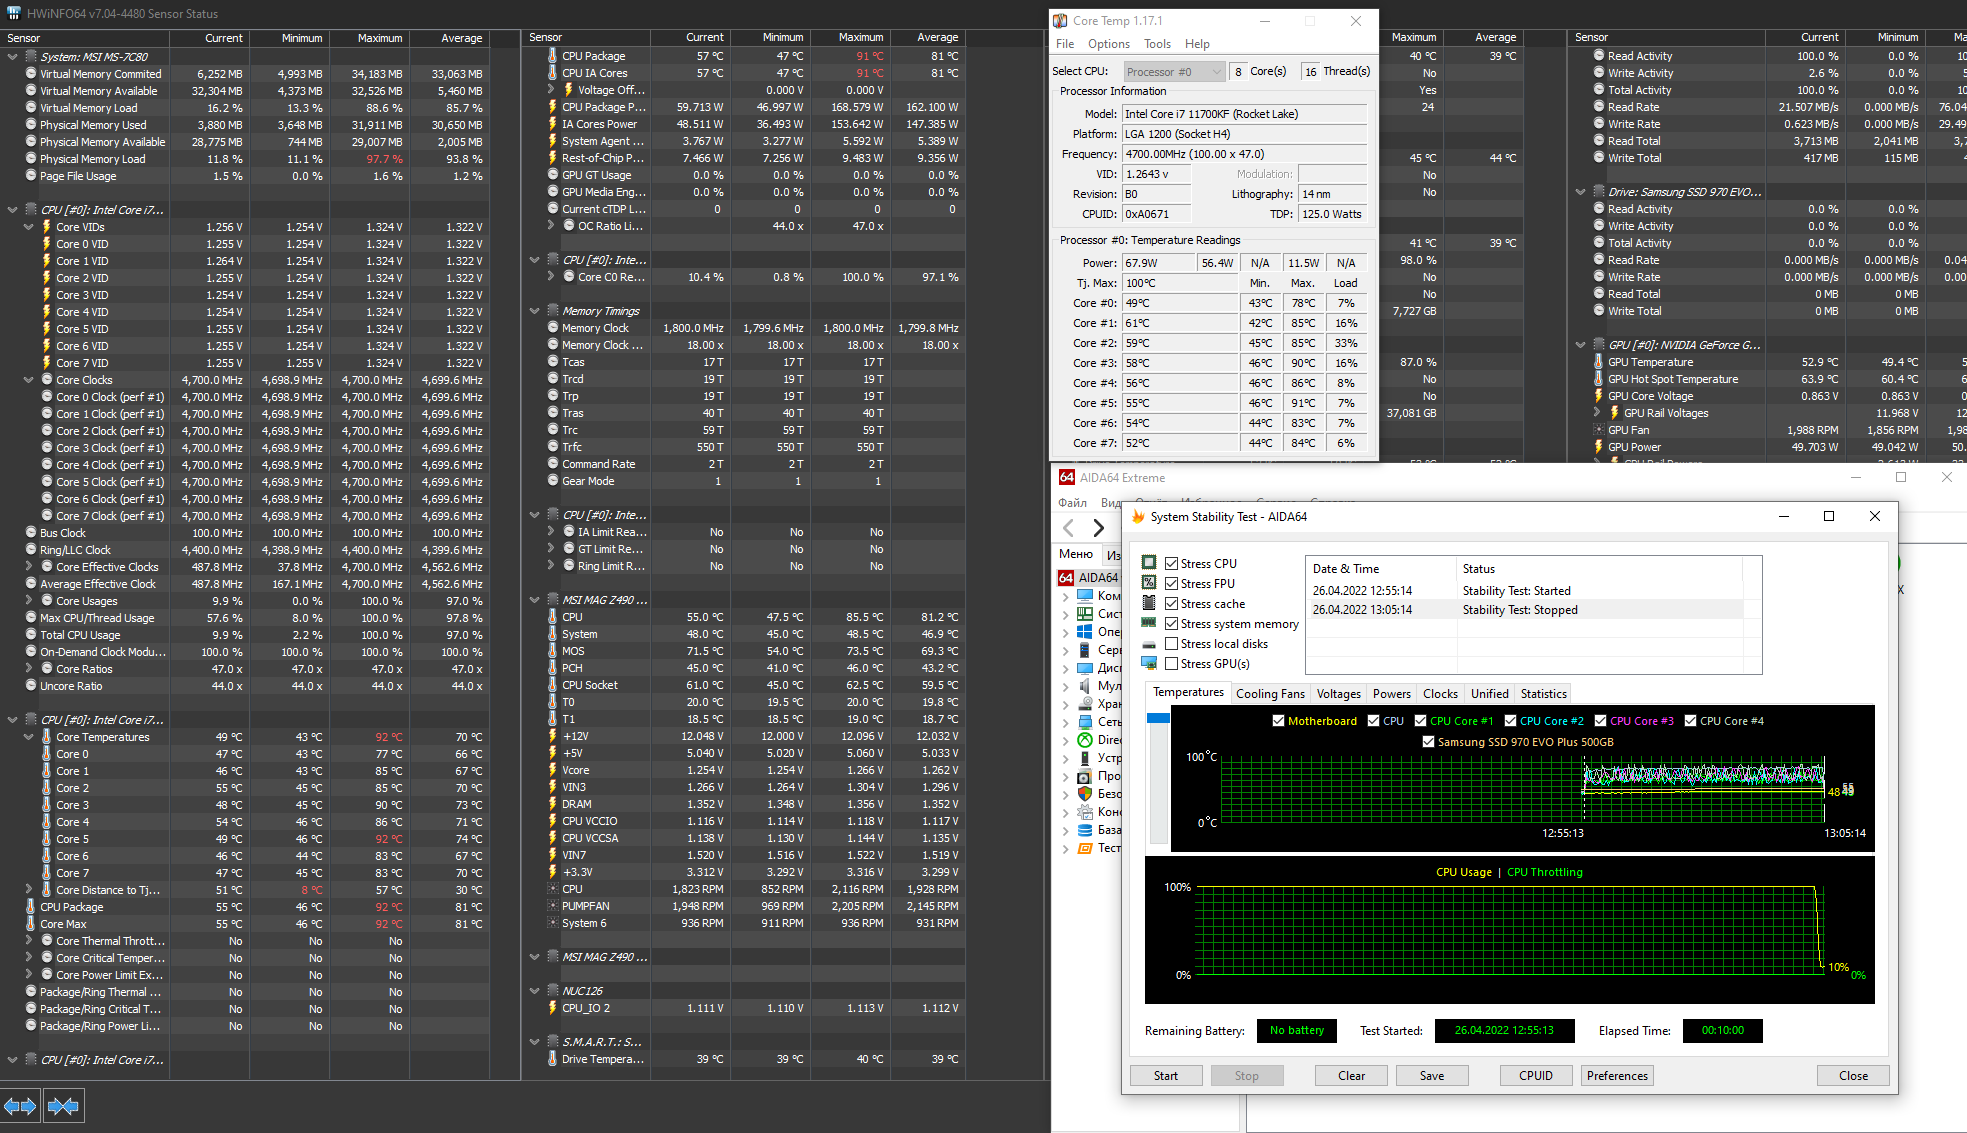Enable the Stress local disks checkbox
Screen dimensions: 1967x1133
pyautogui.click(x=1171, y=644)
